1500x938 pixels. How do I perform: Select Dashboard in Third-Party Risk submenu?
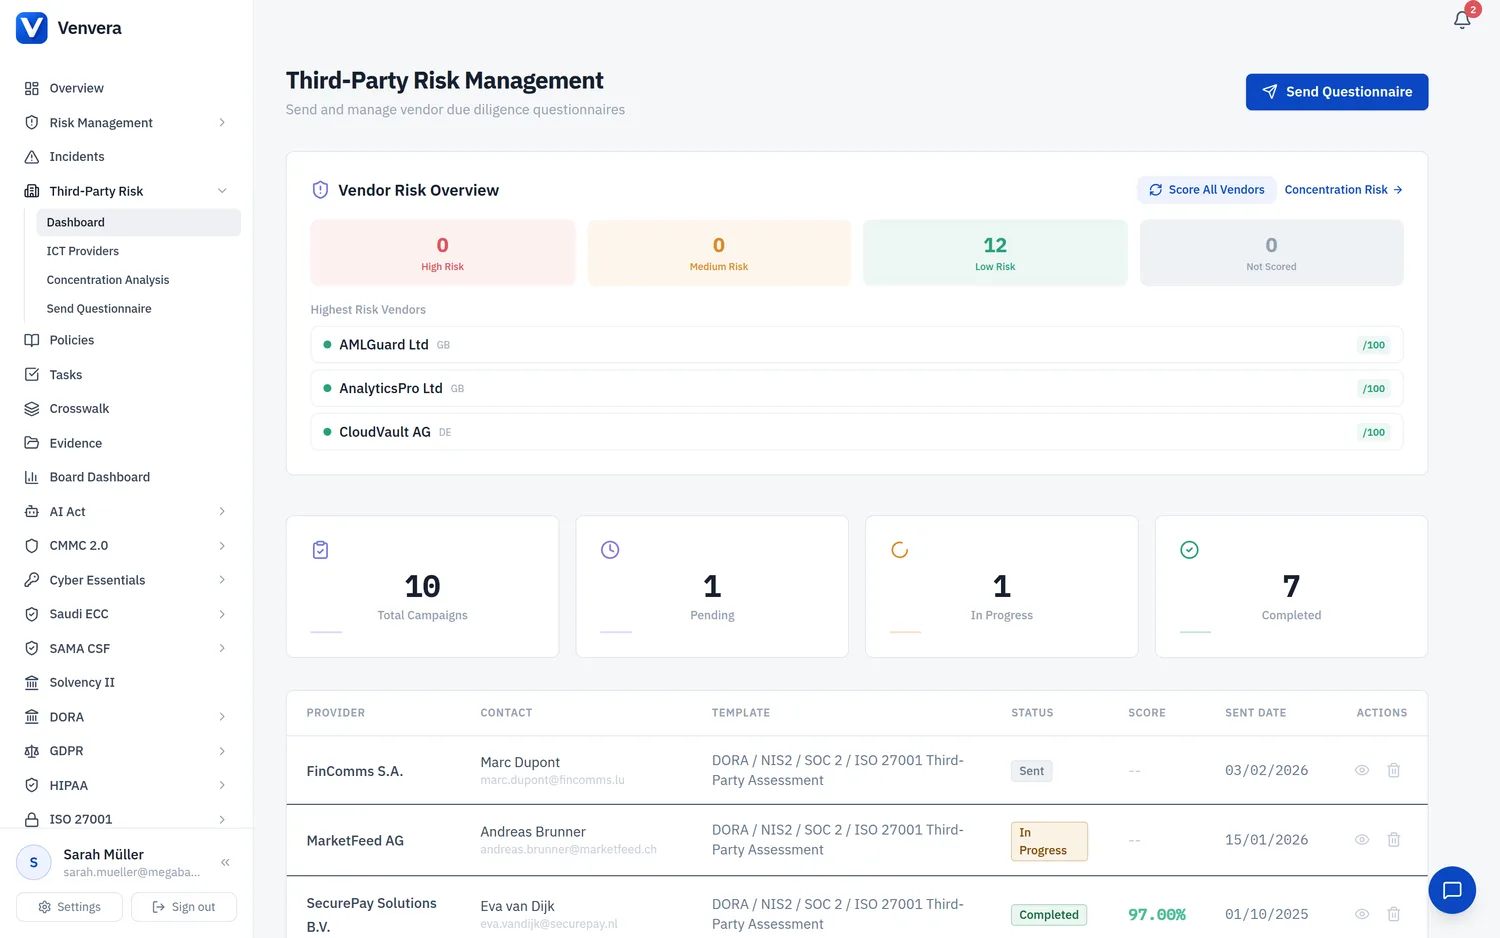pyautogui.click(x=138, y=222)
